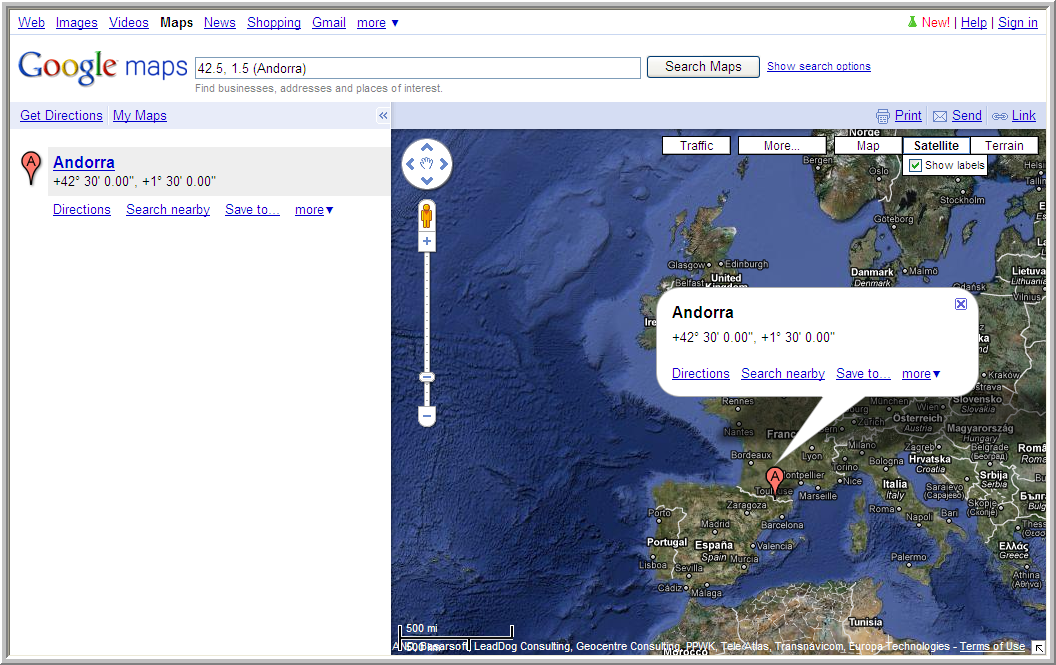Click the zoom out minus button

click(427, 415)
